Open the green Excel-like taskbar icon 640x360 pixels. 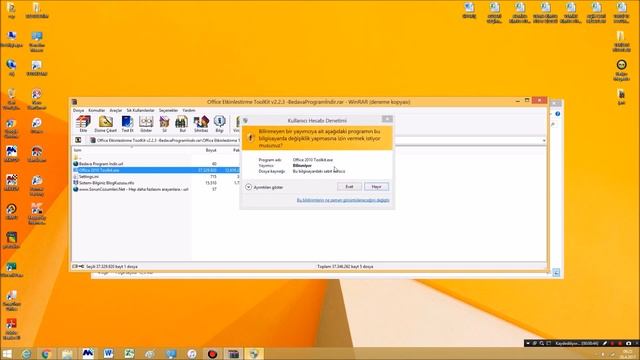click(129, 354)
